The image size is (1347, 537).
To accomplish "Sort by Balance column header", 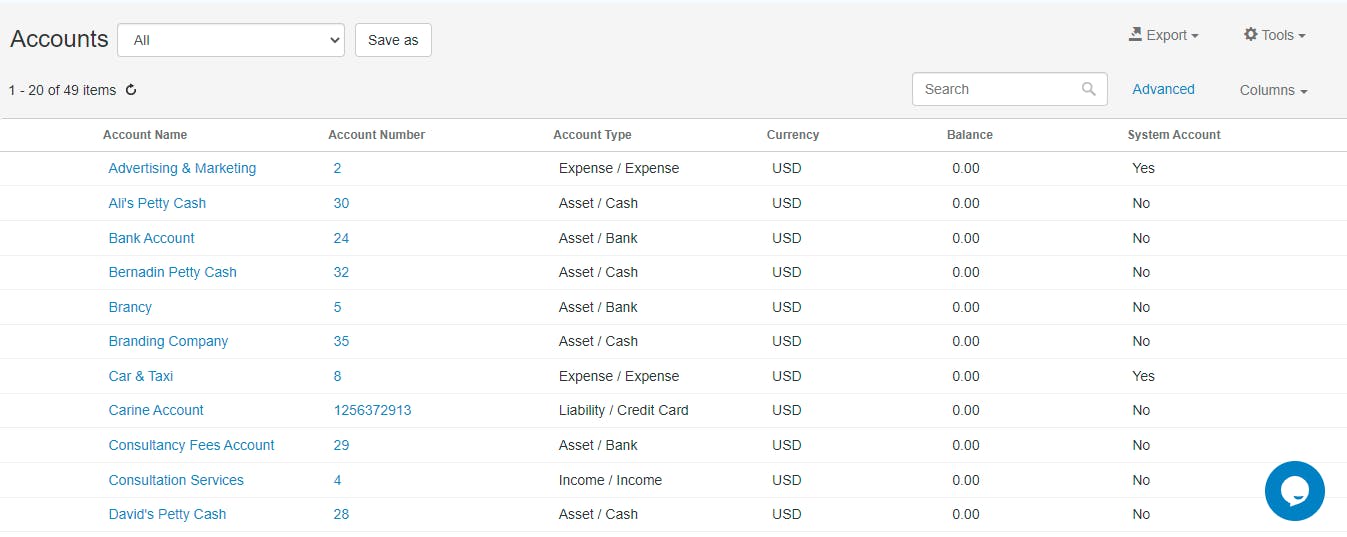I will [969, 135].
